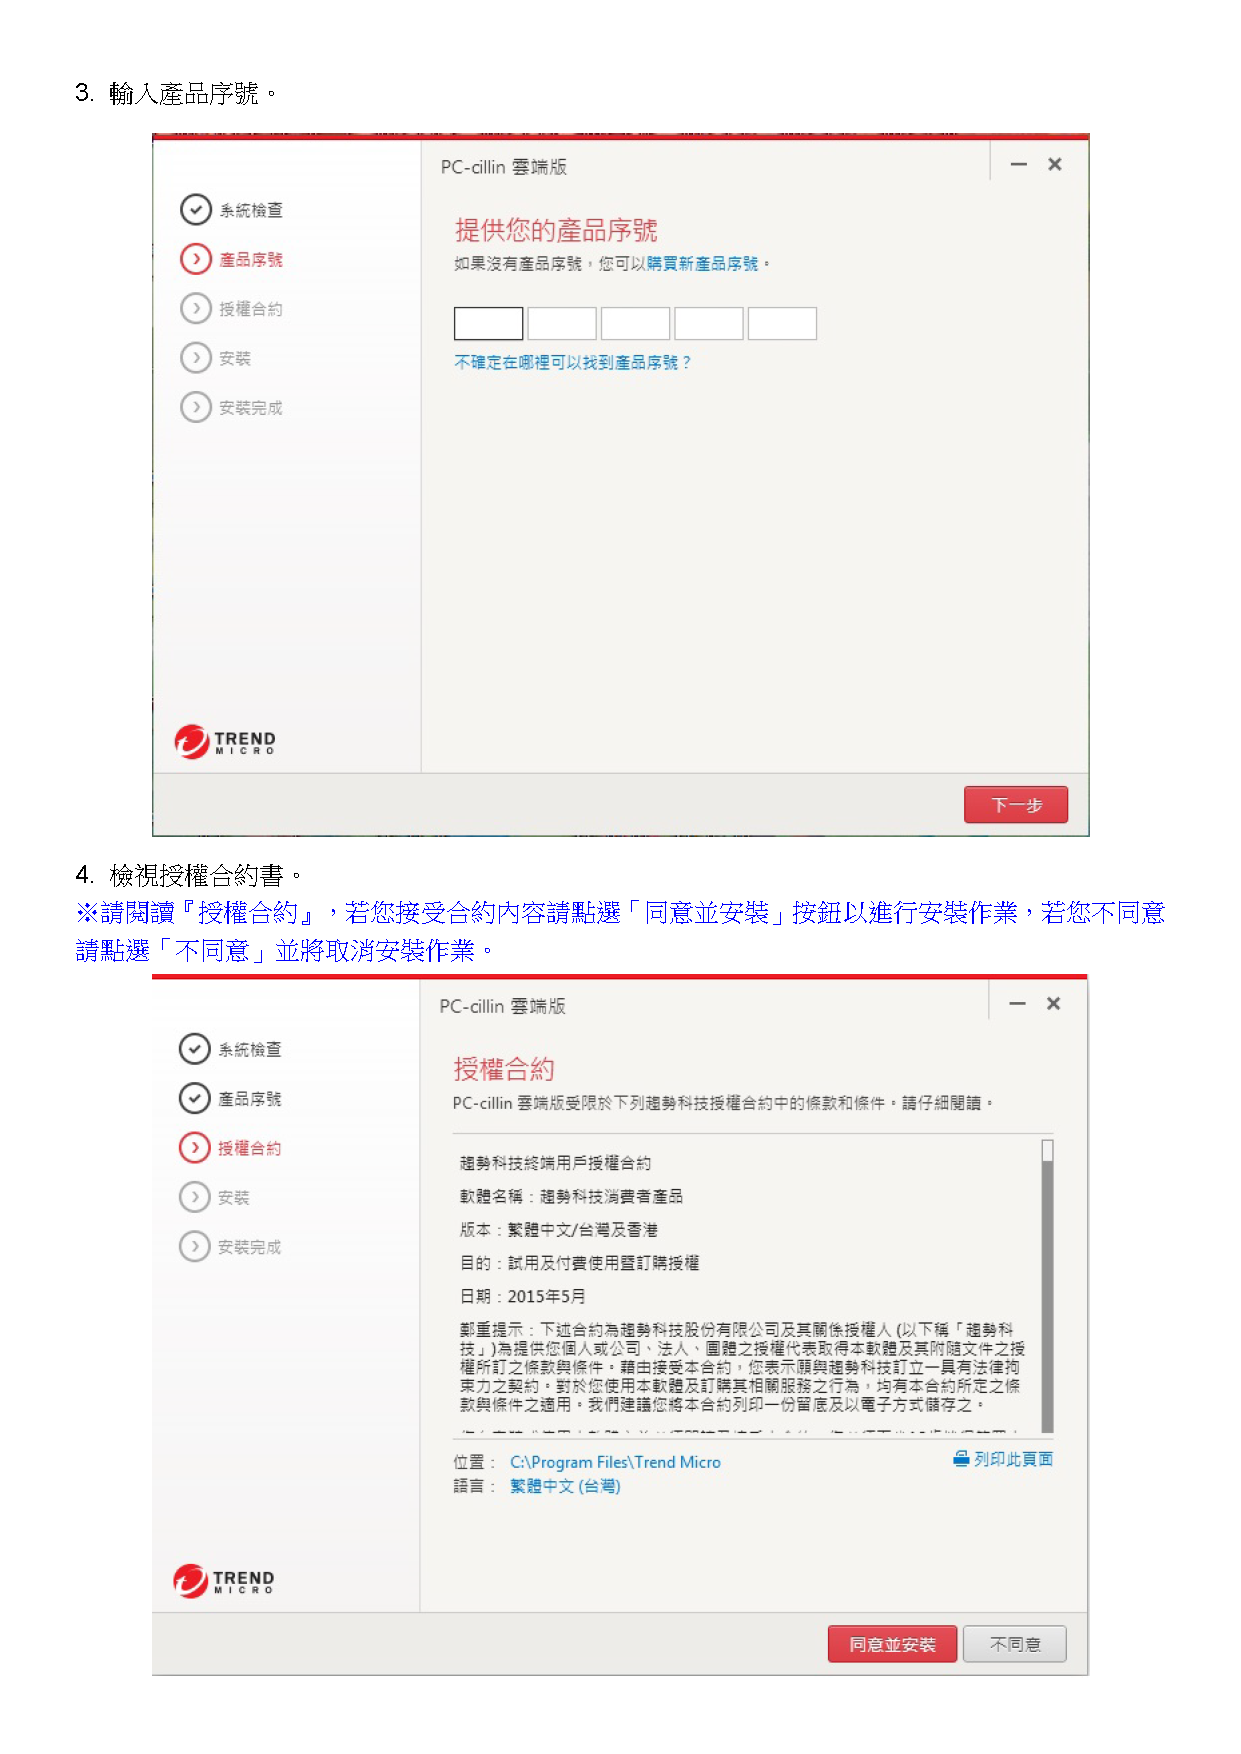Click the first product serial number box
The width and height of the screenshot is (1241, 1754).
point(488,323)
